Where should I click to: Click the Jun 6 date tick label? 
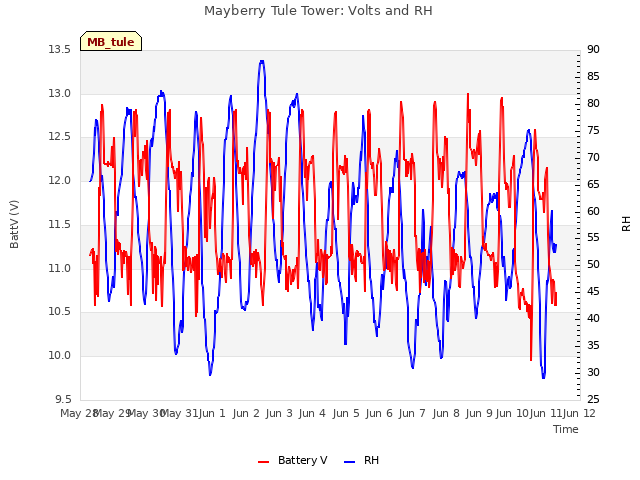coord(379,413)
